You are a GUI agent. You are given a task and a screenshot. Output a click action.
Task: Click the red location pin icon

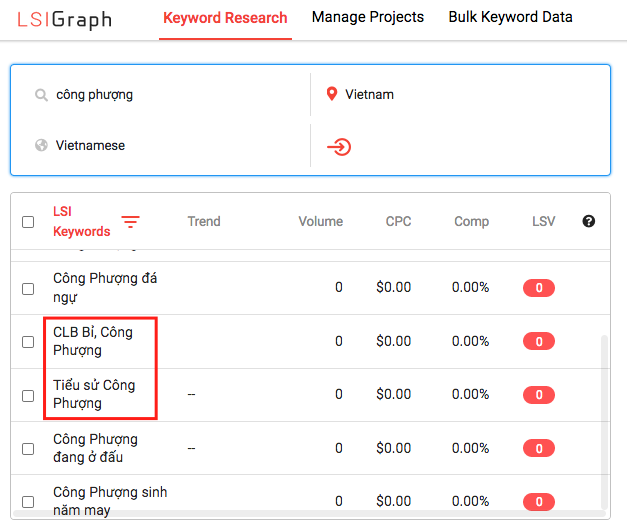(x=331, y=94)
